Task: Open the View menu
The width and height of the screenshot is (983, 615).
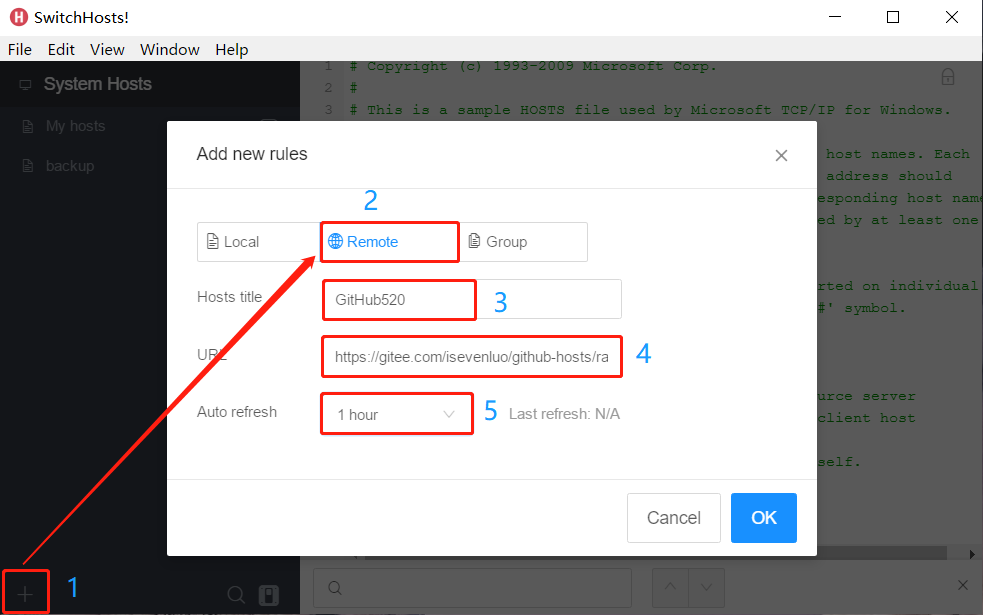Action: [x=107, y=49]
